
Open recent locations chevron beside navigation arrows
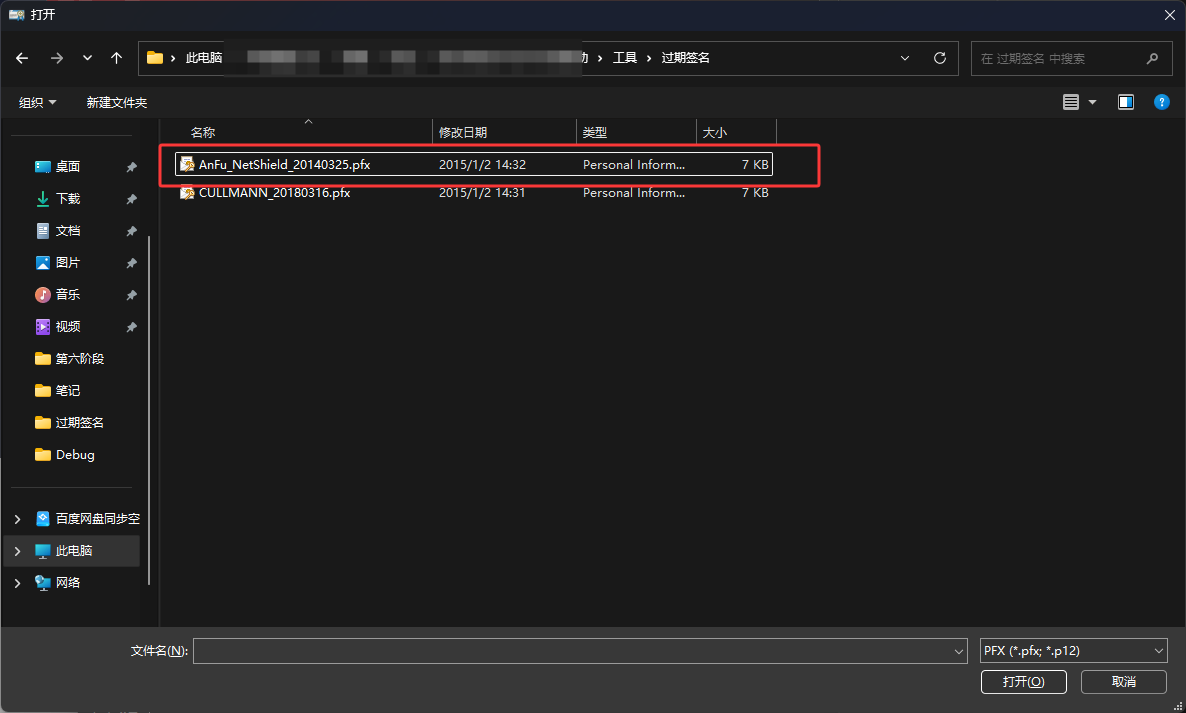[87, 58]
